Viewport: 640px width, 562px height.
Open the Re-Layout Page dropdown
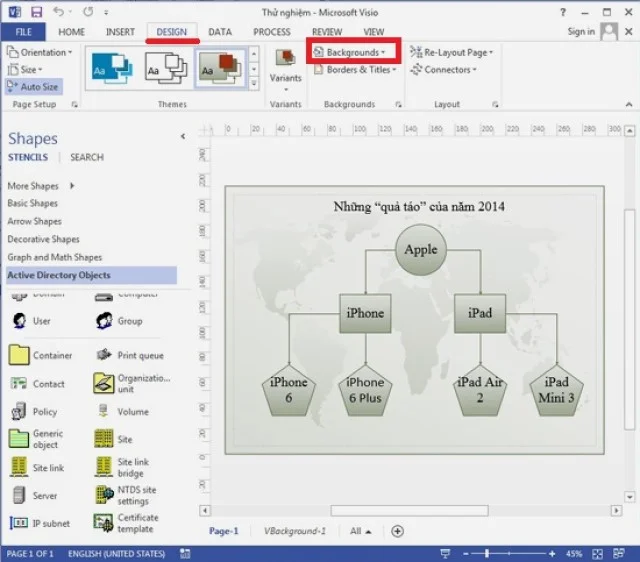(451, 52)
